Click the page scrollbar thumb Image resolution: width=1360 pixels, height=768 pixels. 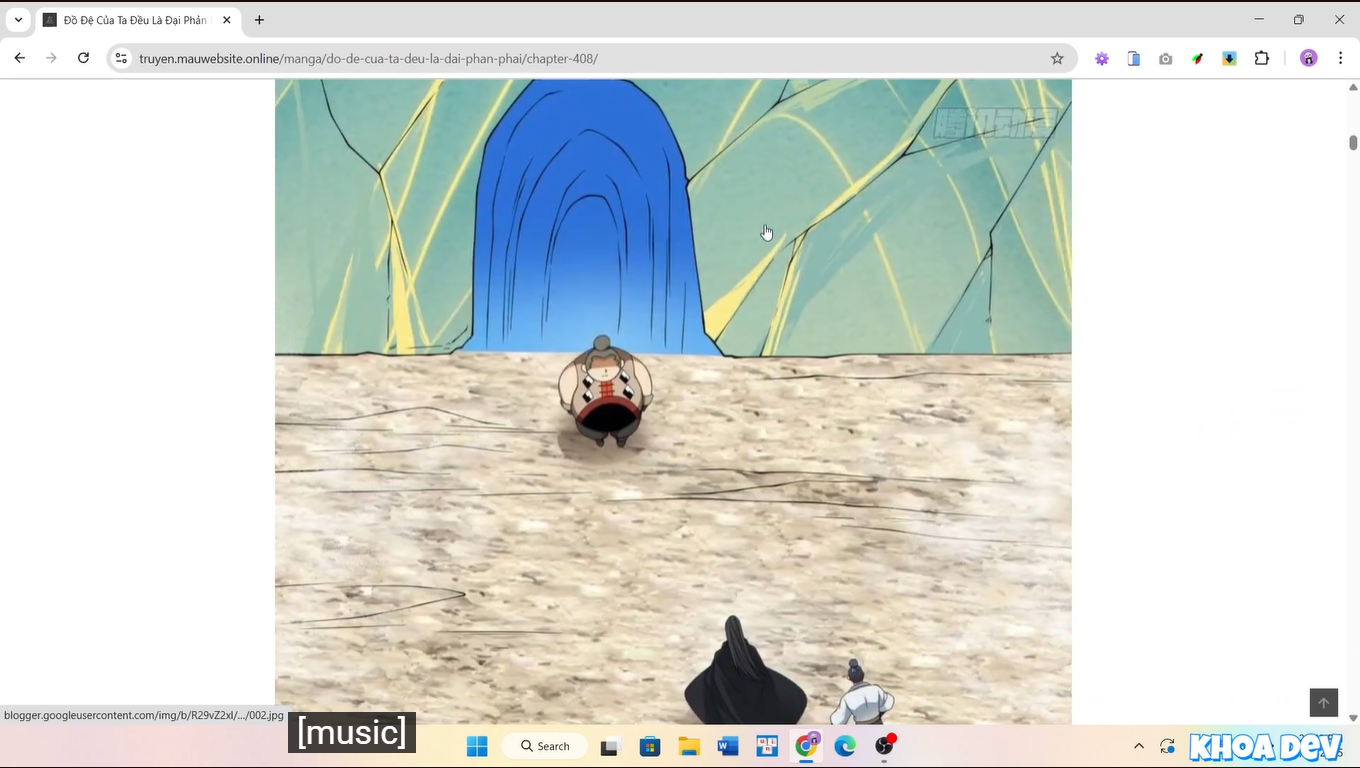1353,142
